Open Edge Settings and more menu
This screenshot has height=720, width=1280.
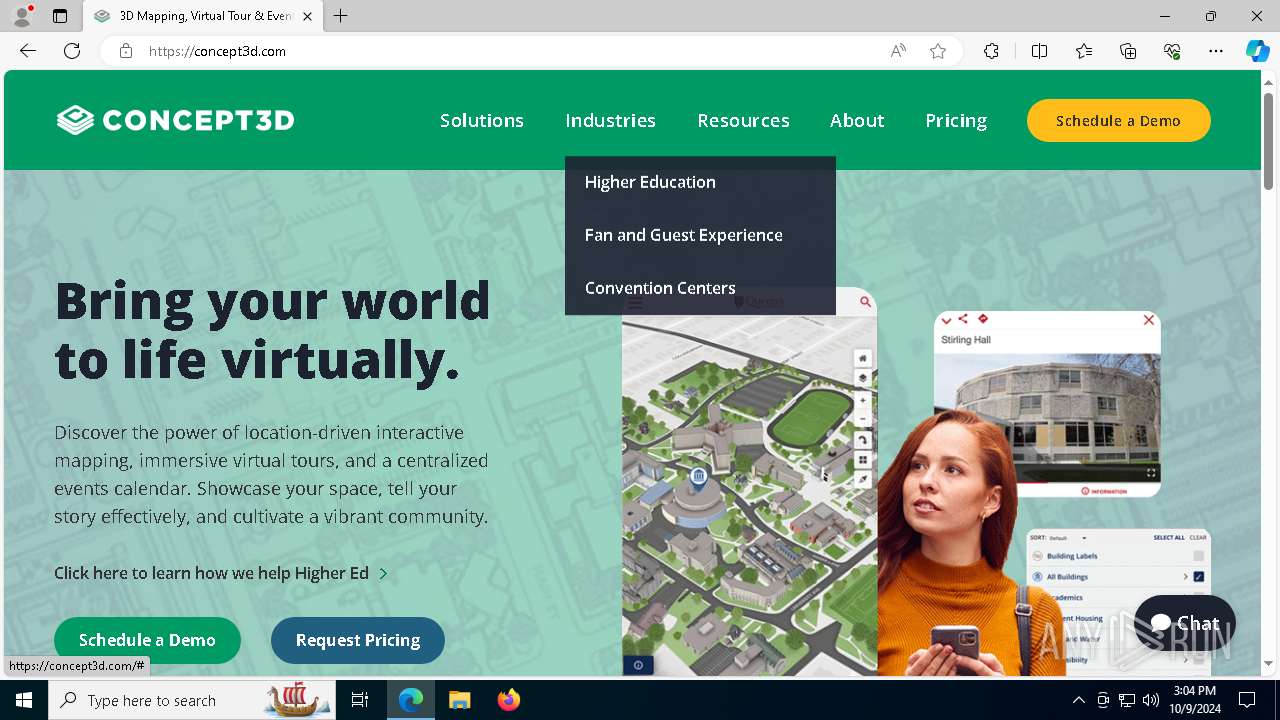(1216, 51)
